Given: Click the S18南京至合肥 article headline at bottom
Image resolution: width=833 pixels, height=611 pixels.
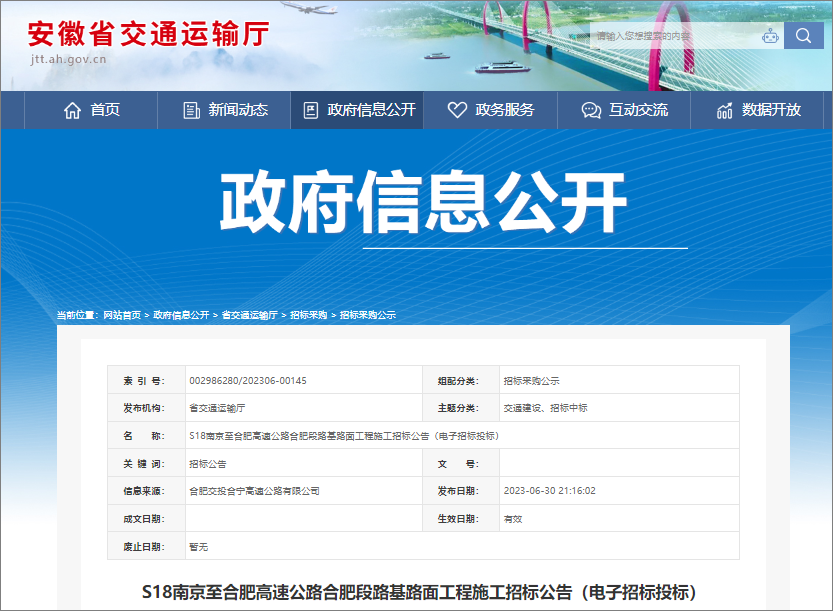Looking at the screenshot, I should (x=416, y=591).
